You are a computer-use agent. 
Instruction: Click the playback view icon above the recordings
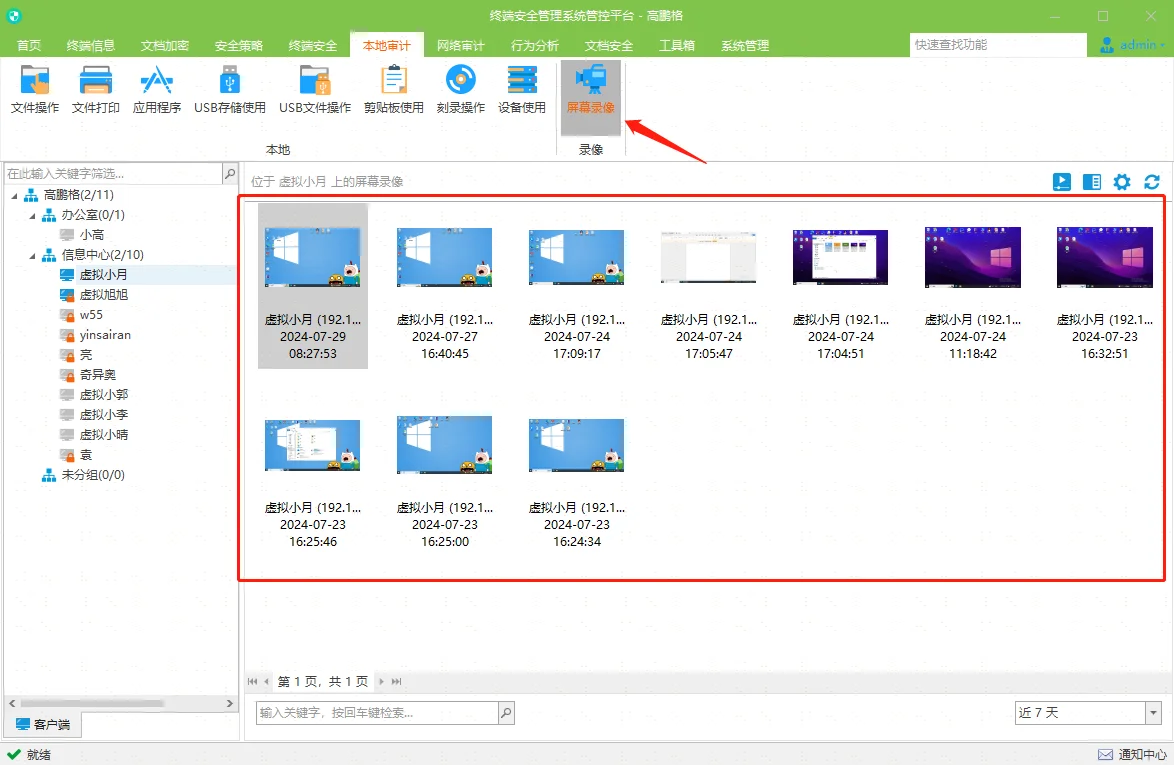point(1061,181)
